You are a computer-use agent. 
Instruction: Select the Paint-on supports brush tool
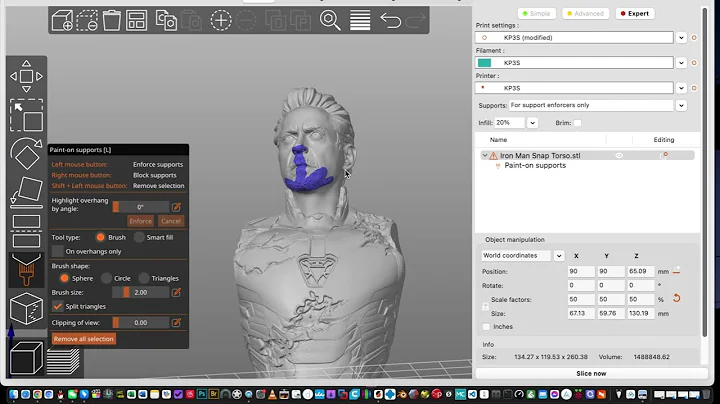point(26,270)
